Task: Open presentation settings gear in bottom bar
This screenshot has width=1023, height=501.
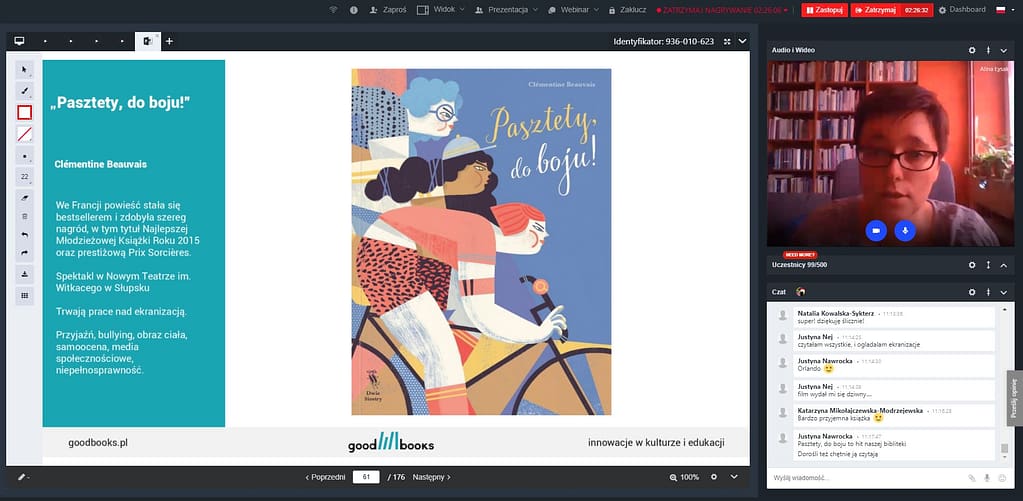Action: tap(714, 477)
